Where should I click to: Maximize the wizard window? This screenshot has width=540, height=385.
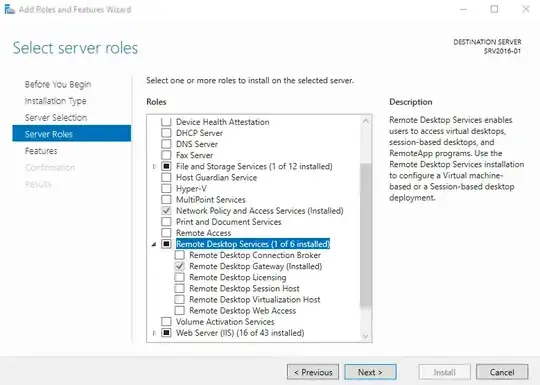pyautogui.click(x=494, y=9)
